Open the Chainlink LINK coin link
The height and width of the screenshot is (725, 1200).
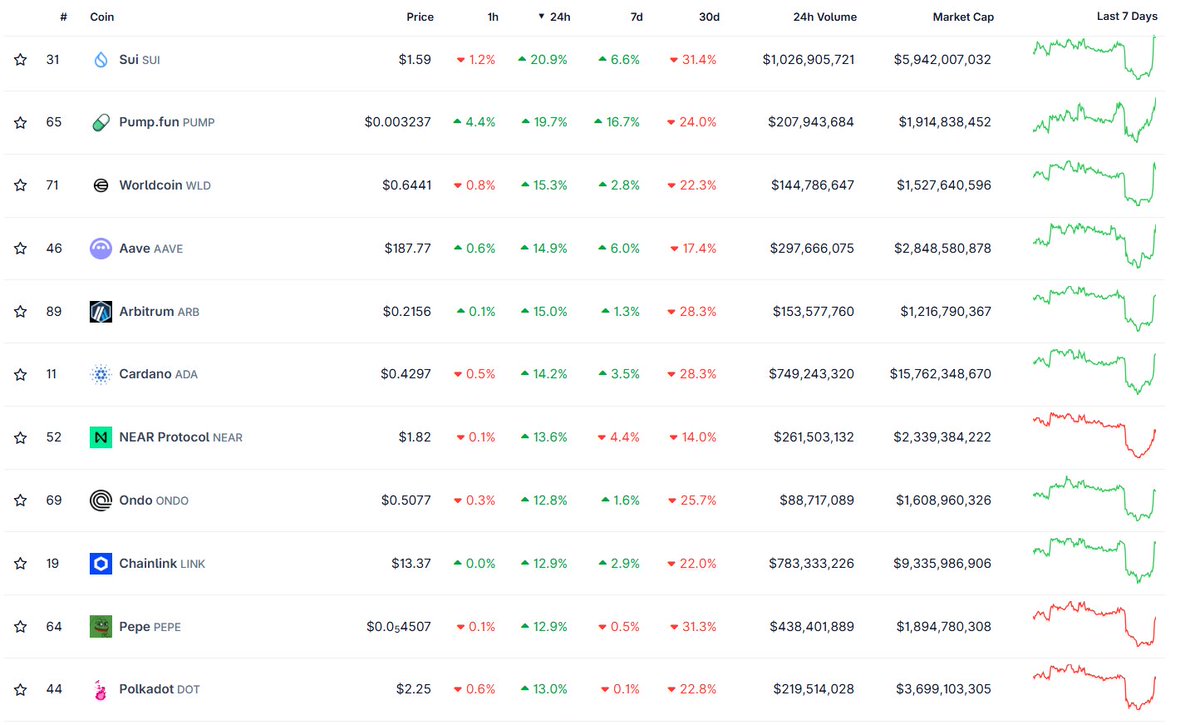tap(162, 563)
